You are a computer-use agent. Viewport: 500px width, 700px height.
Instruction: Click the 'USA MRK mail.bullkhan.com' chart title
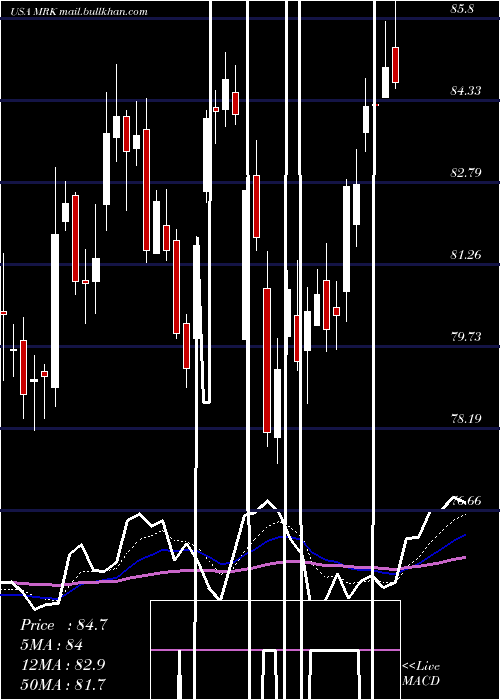tap(79, 12)
